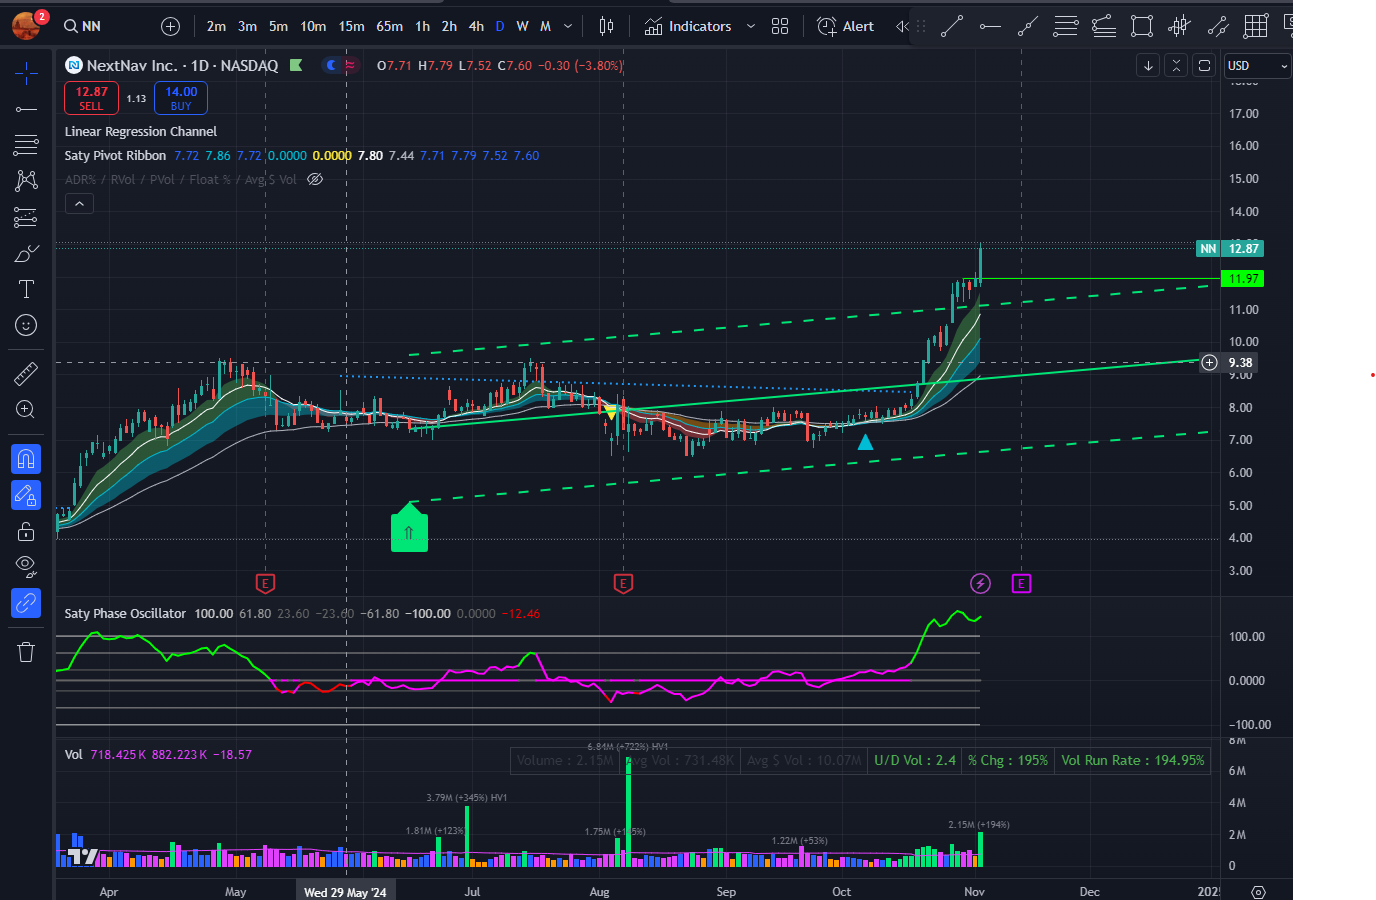Switch to 15m timeframe
Image resolution: width=1376 pixels, height=900 pixels.
351,26
